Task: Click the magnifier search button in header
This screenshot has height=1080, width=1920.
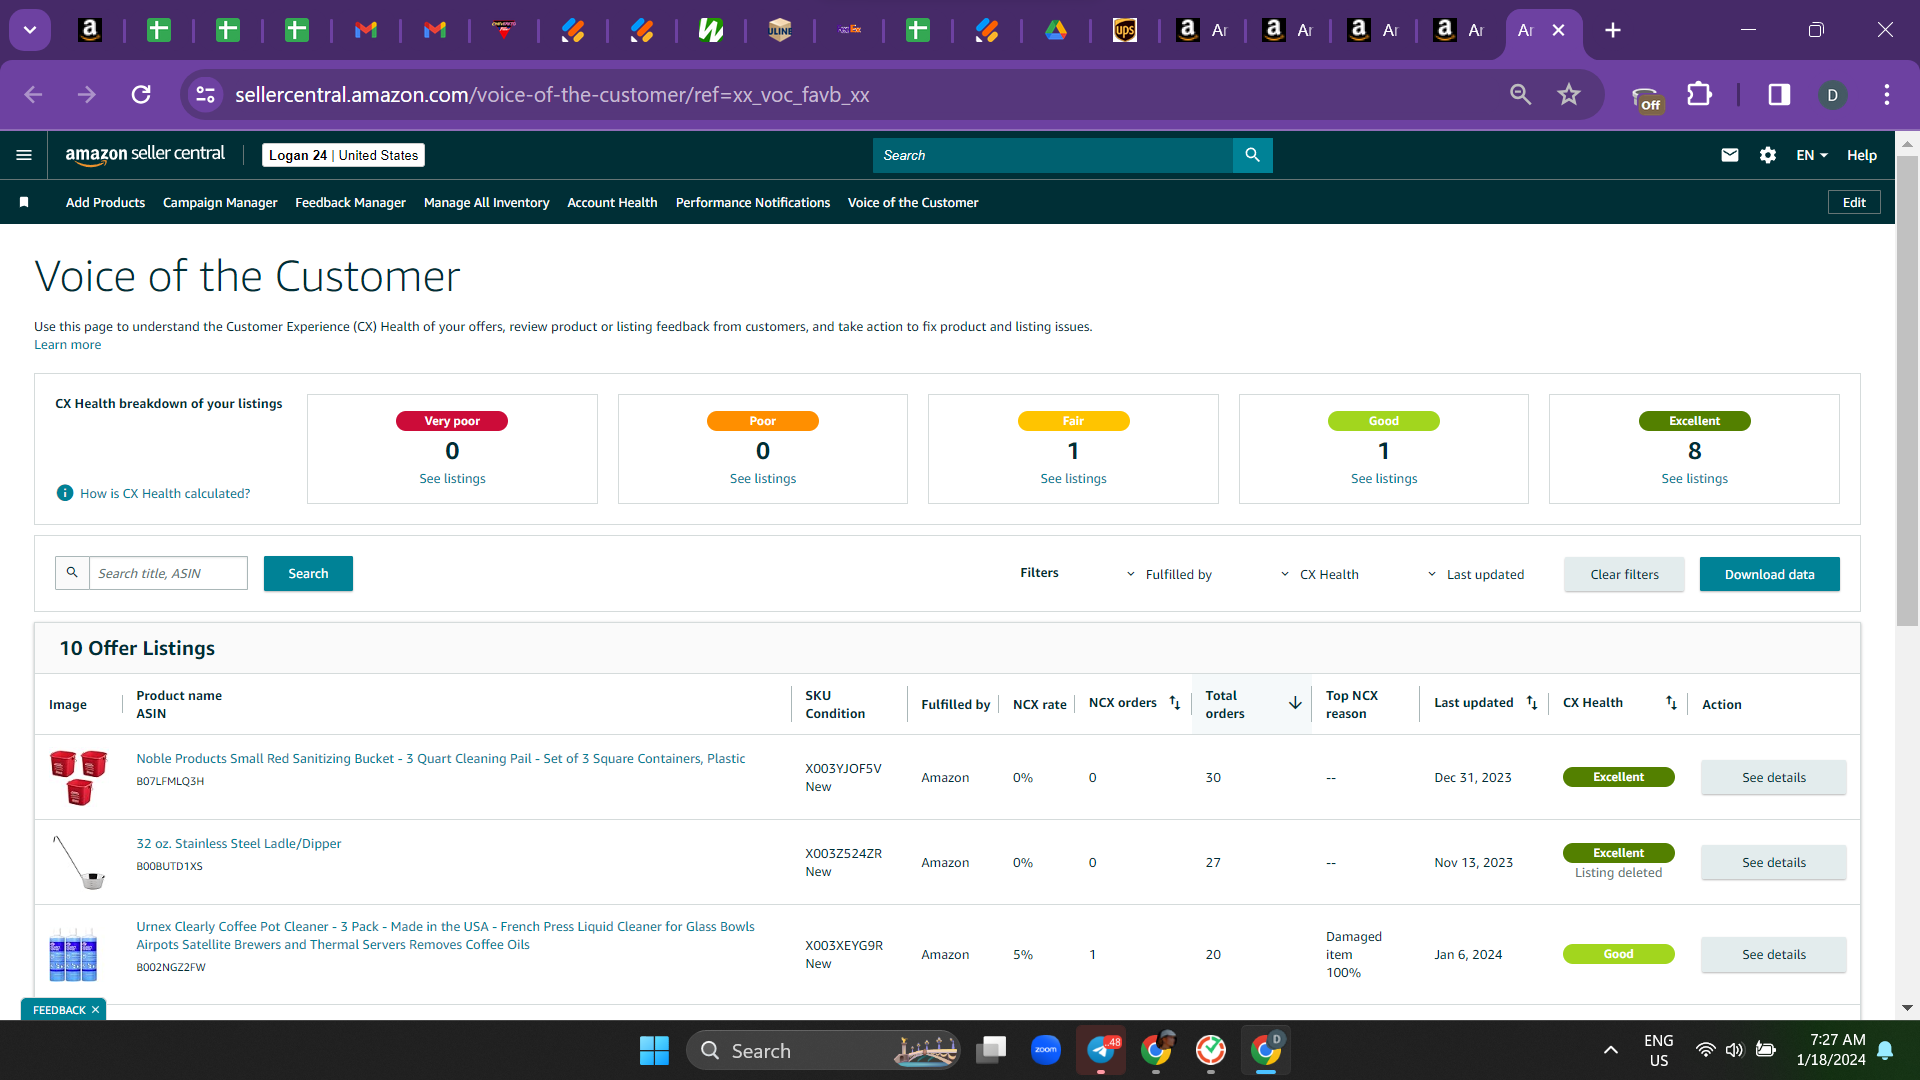Action: point(1252,155)
